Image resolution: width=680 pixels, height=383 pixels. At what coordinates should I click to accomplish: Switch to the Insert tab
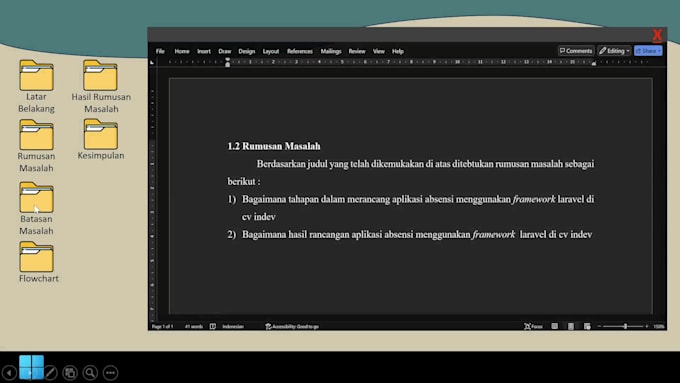(x=204, y=51)
